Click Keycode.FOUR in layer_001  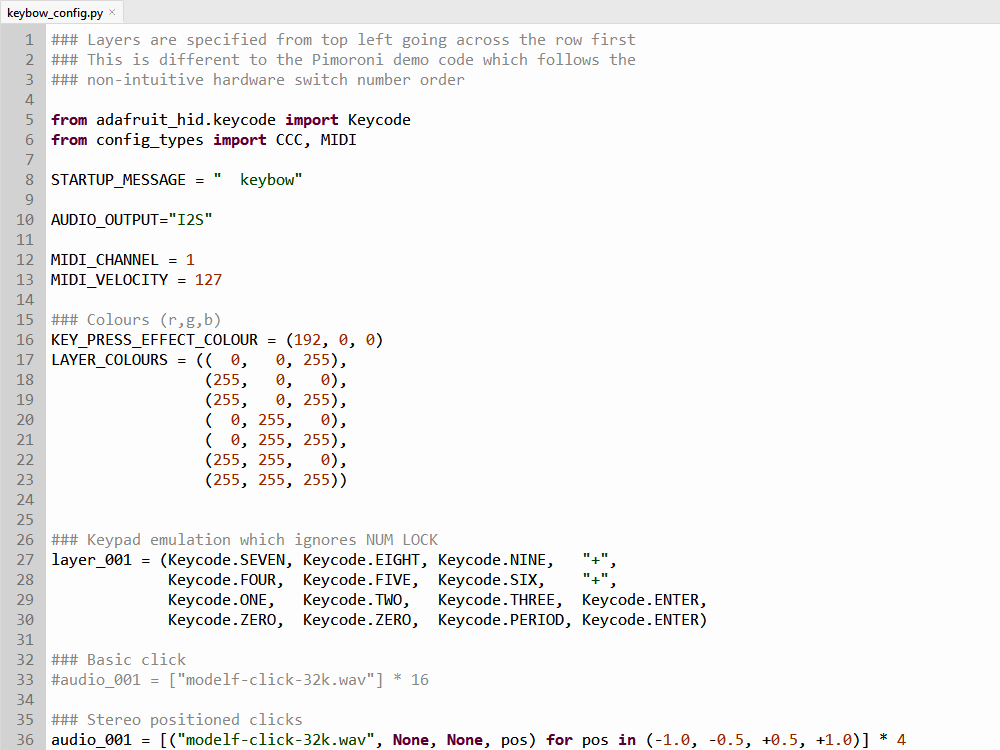(221, 580)
